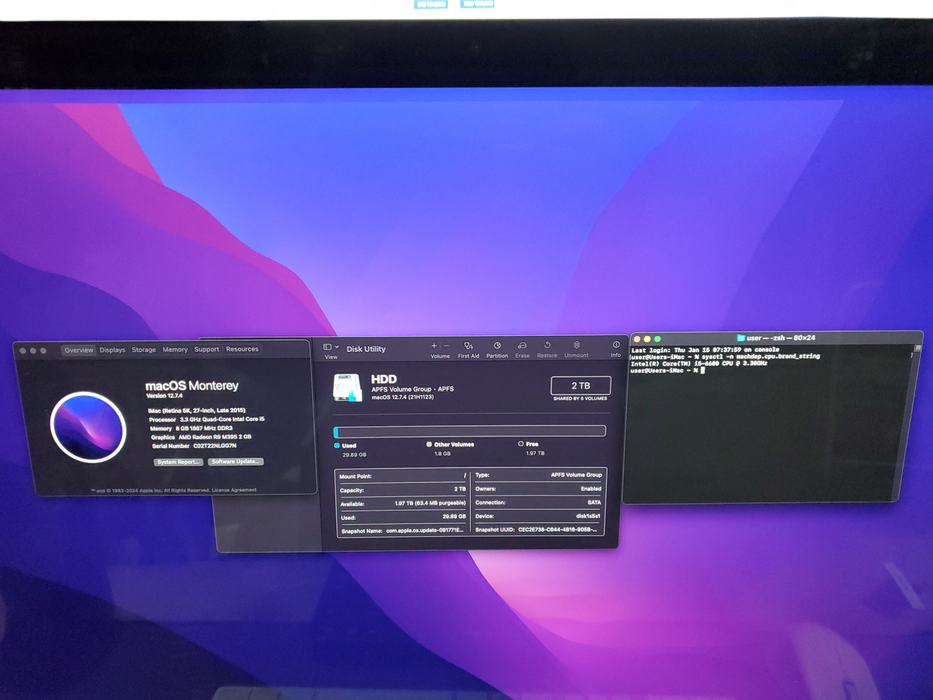Click the HDD drive icon in Disk Utility
The width and height of the screenshot is (933, 700).
tap(347, 388)
